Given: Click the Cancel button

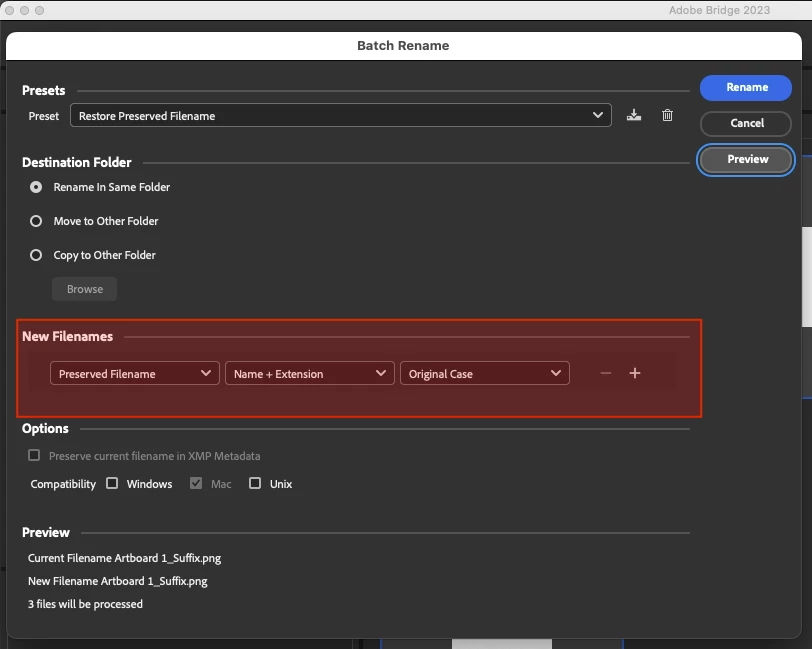Looking at the screenshot, I should coord(746,123).
